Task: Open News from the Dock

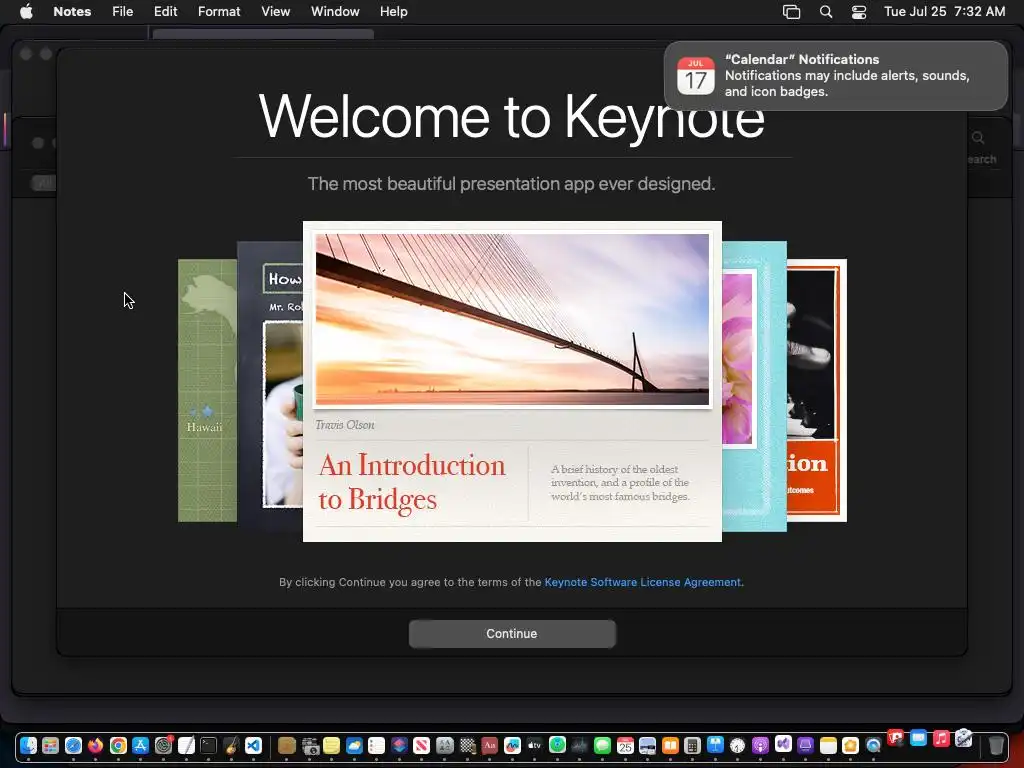Action: coord(421,745)
